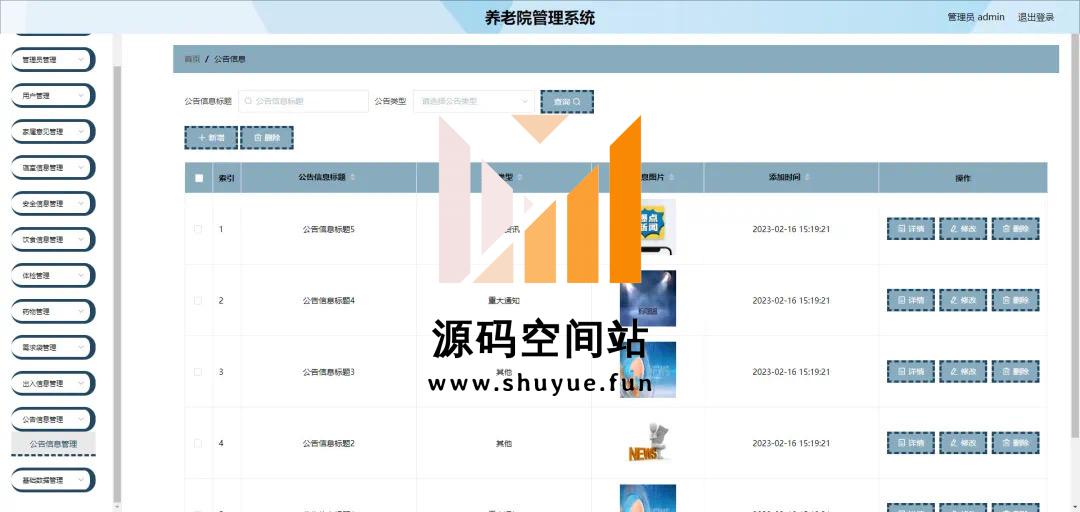The width and height of the screenshot is (1080, 512).
Task: Expand the 药物管理 sidebar menu
Action: pyautogui.click(x=53, y=311)
